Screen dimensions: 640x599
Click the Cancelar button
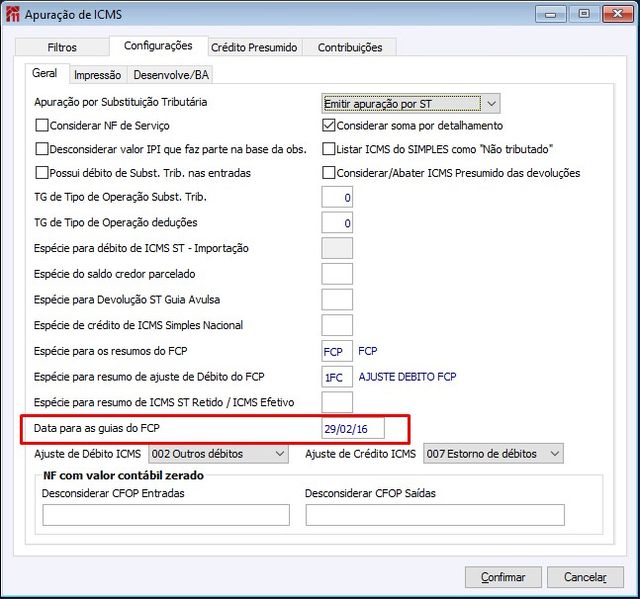click(x=585, y=577)
